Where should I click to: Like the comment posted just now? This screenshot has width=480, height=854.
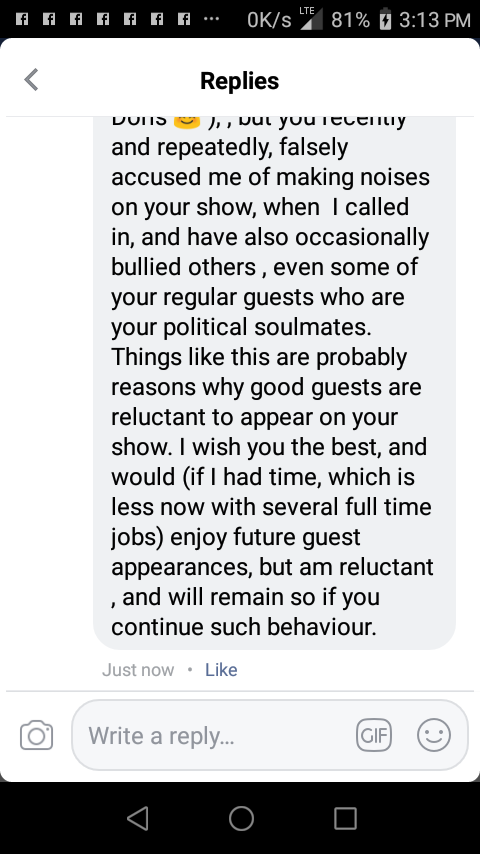[221, 669]
